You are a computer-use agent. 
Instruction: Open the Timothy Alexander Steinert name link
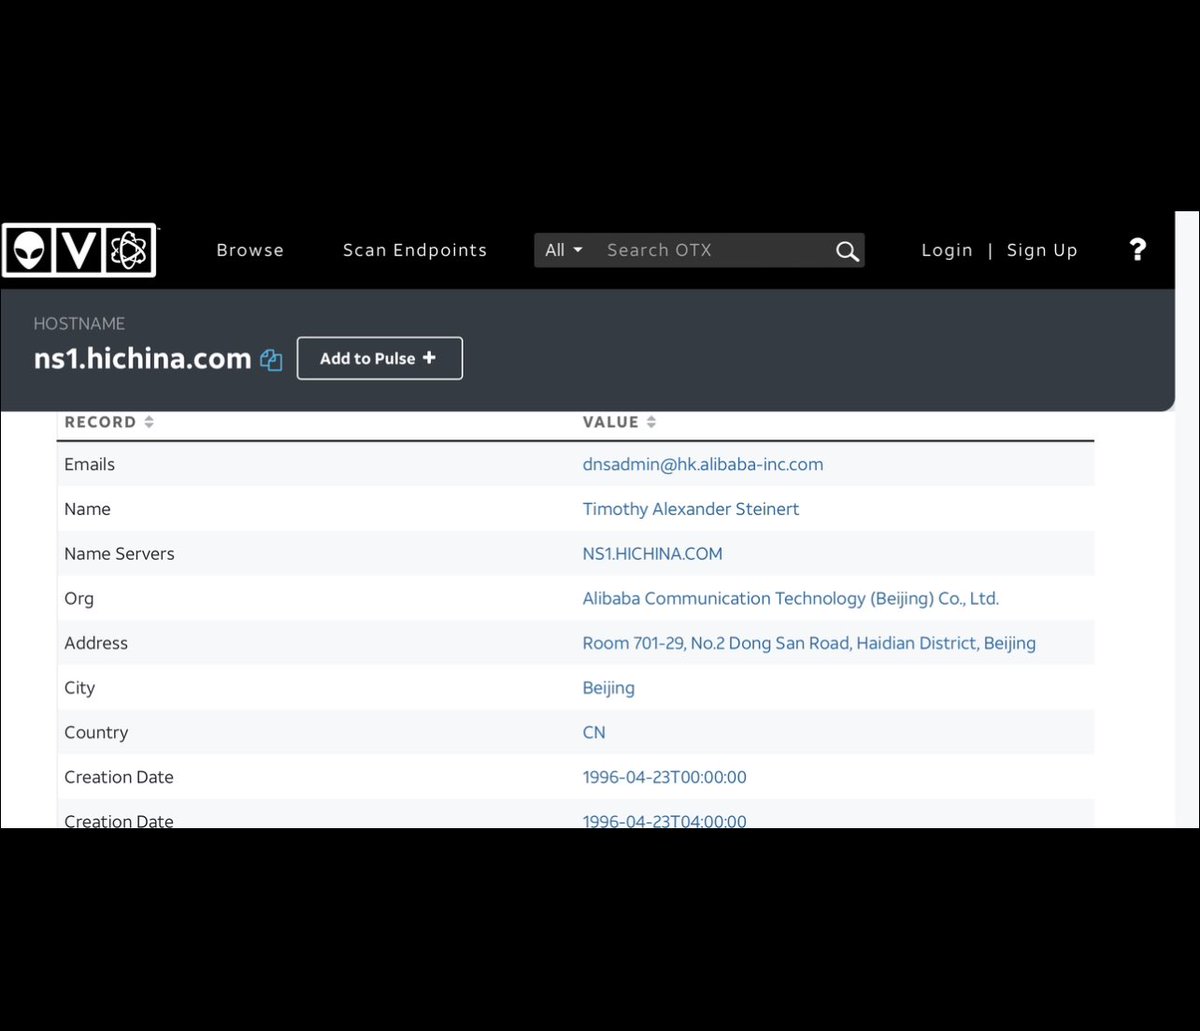click(x=691, y=509)
